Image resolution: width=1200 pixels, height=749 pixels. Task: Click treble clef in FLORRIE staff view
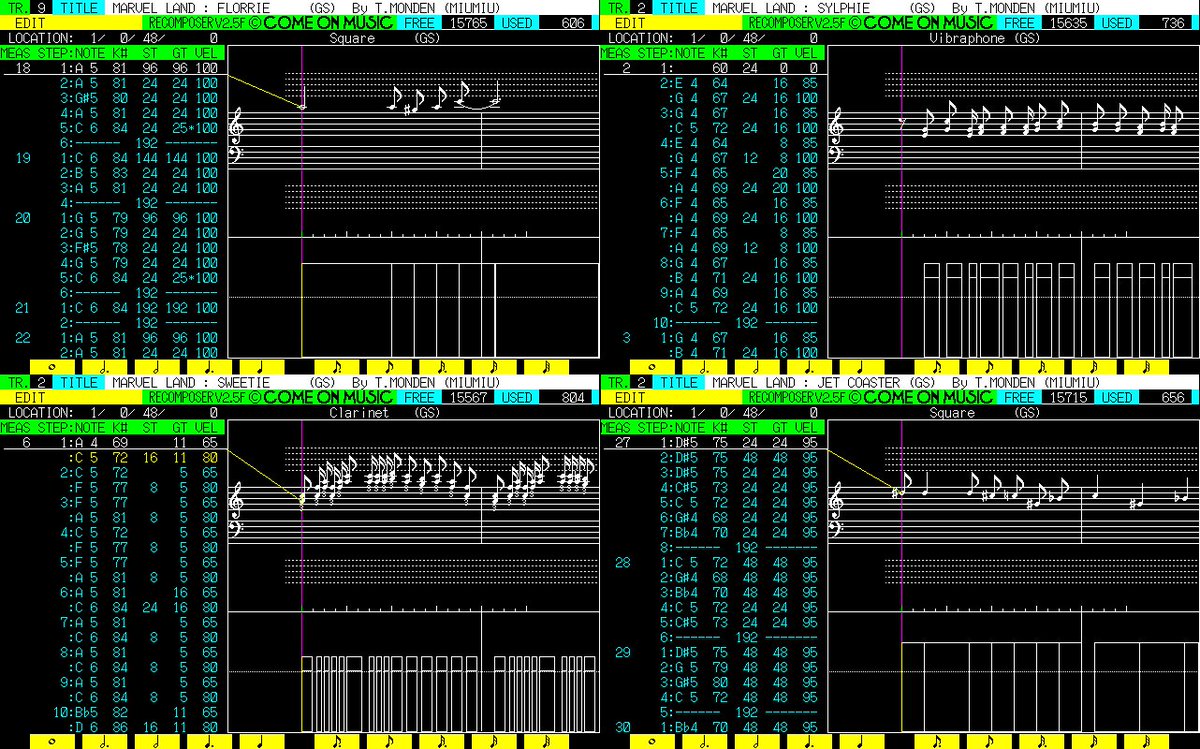point(236,127)
